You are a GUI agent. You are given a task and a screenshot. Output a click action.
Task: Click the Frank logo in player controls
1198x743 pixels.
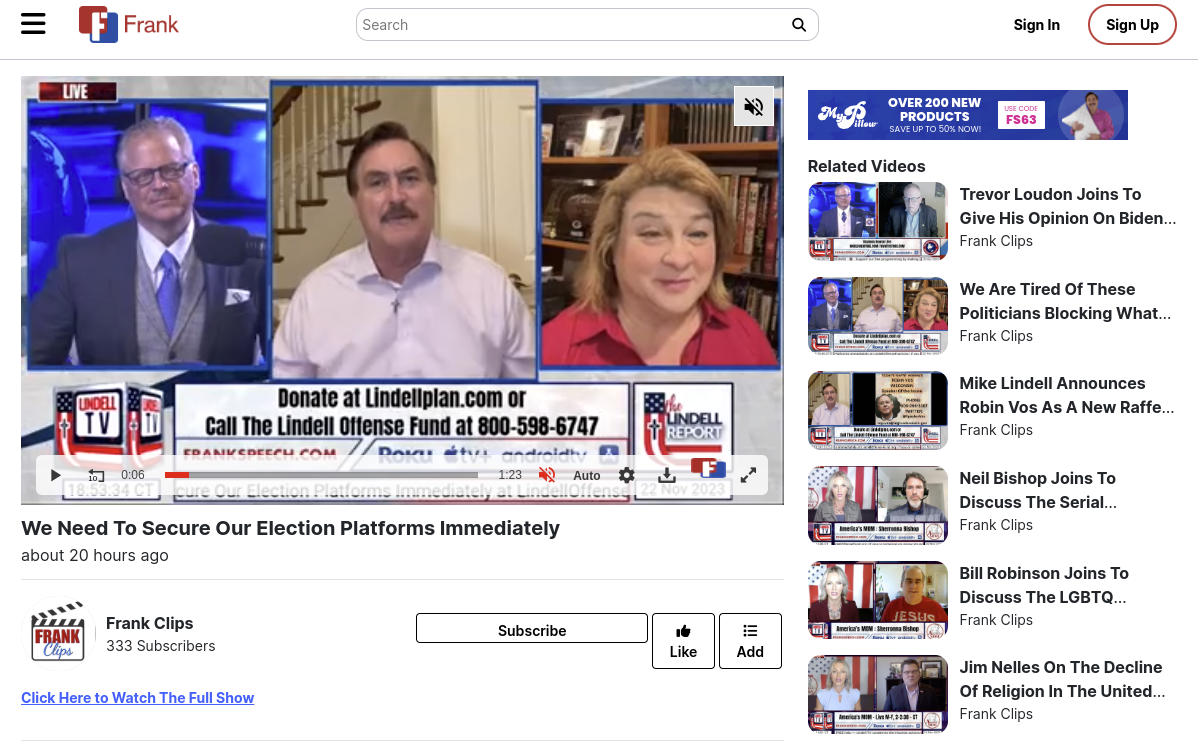click(708, 469)
